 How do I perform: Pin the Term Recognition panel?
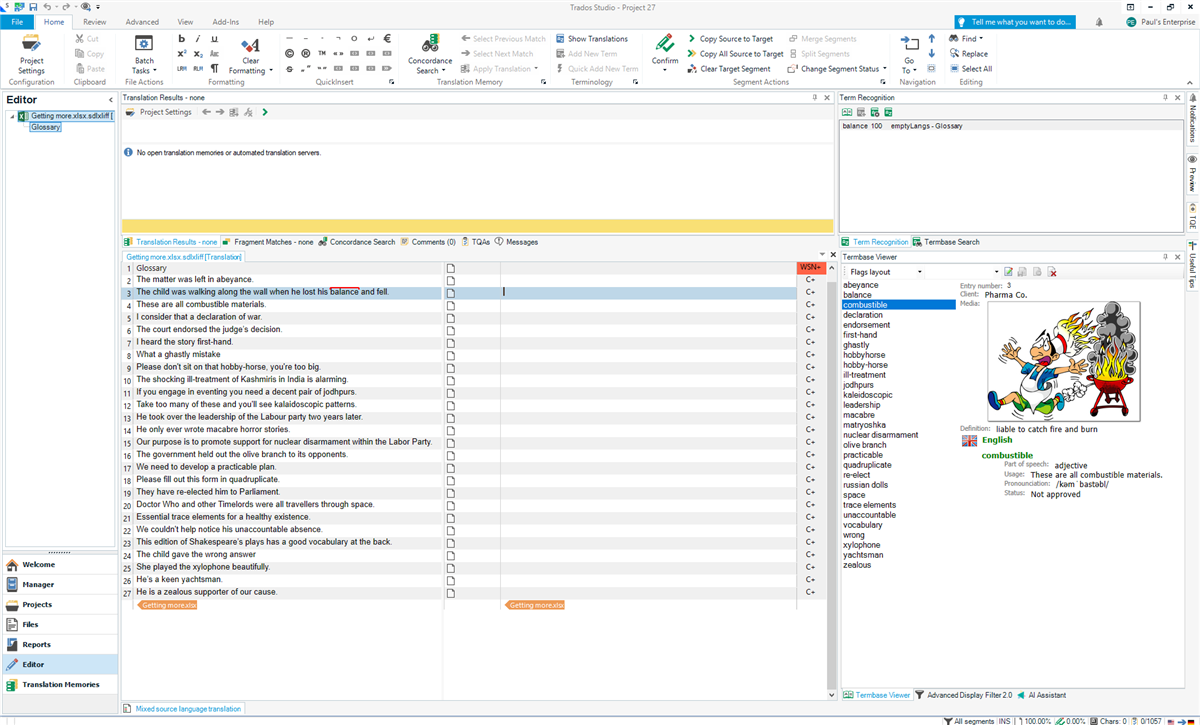point(1166,97)
